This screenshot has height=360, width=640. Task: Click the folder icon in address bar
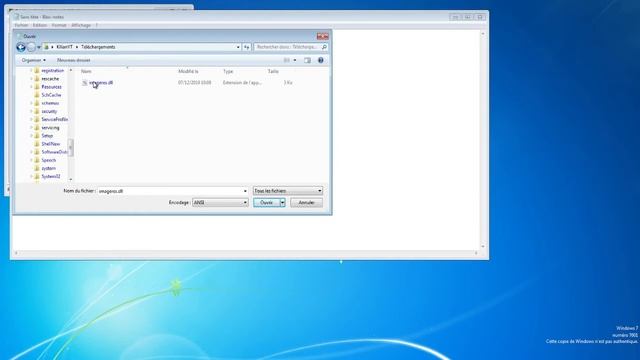(x=47, y=47)
